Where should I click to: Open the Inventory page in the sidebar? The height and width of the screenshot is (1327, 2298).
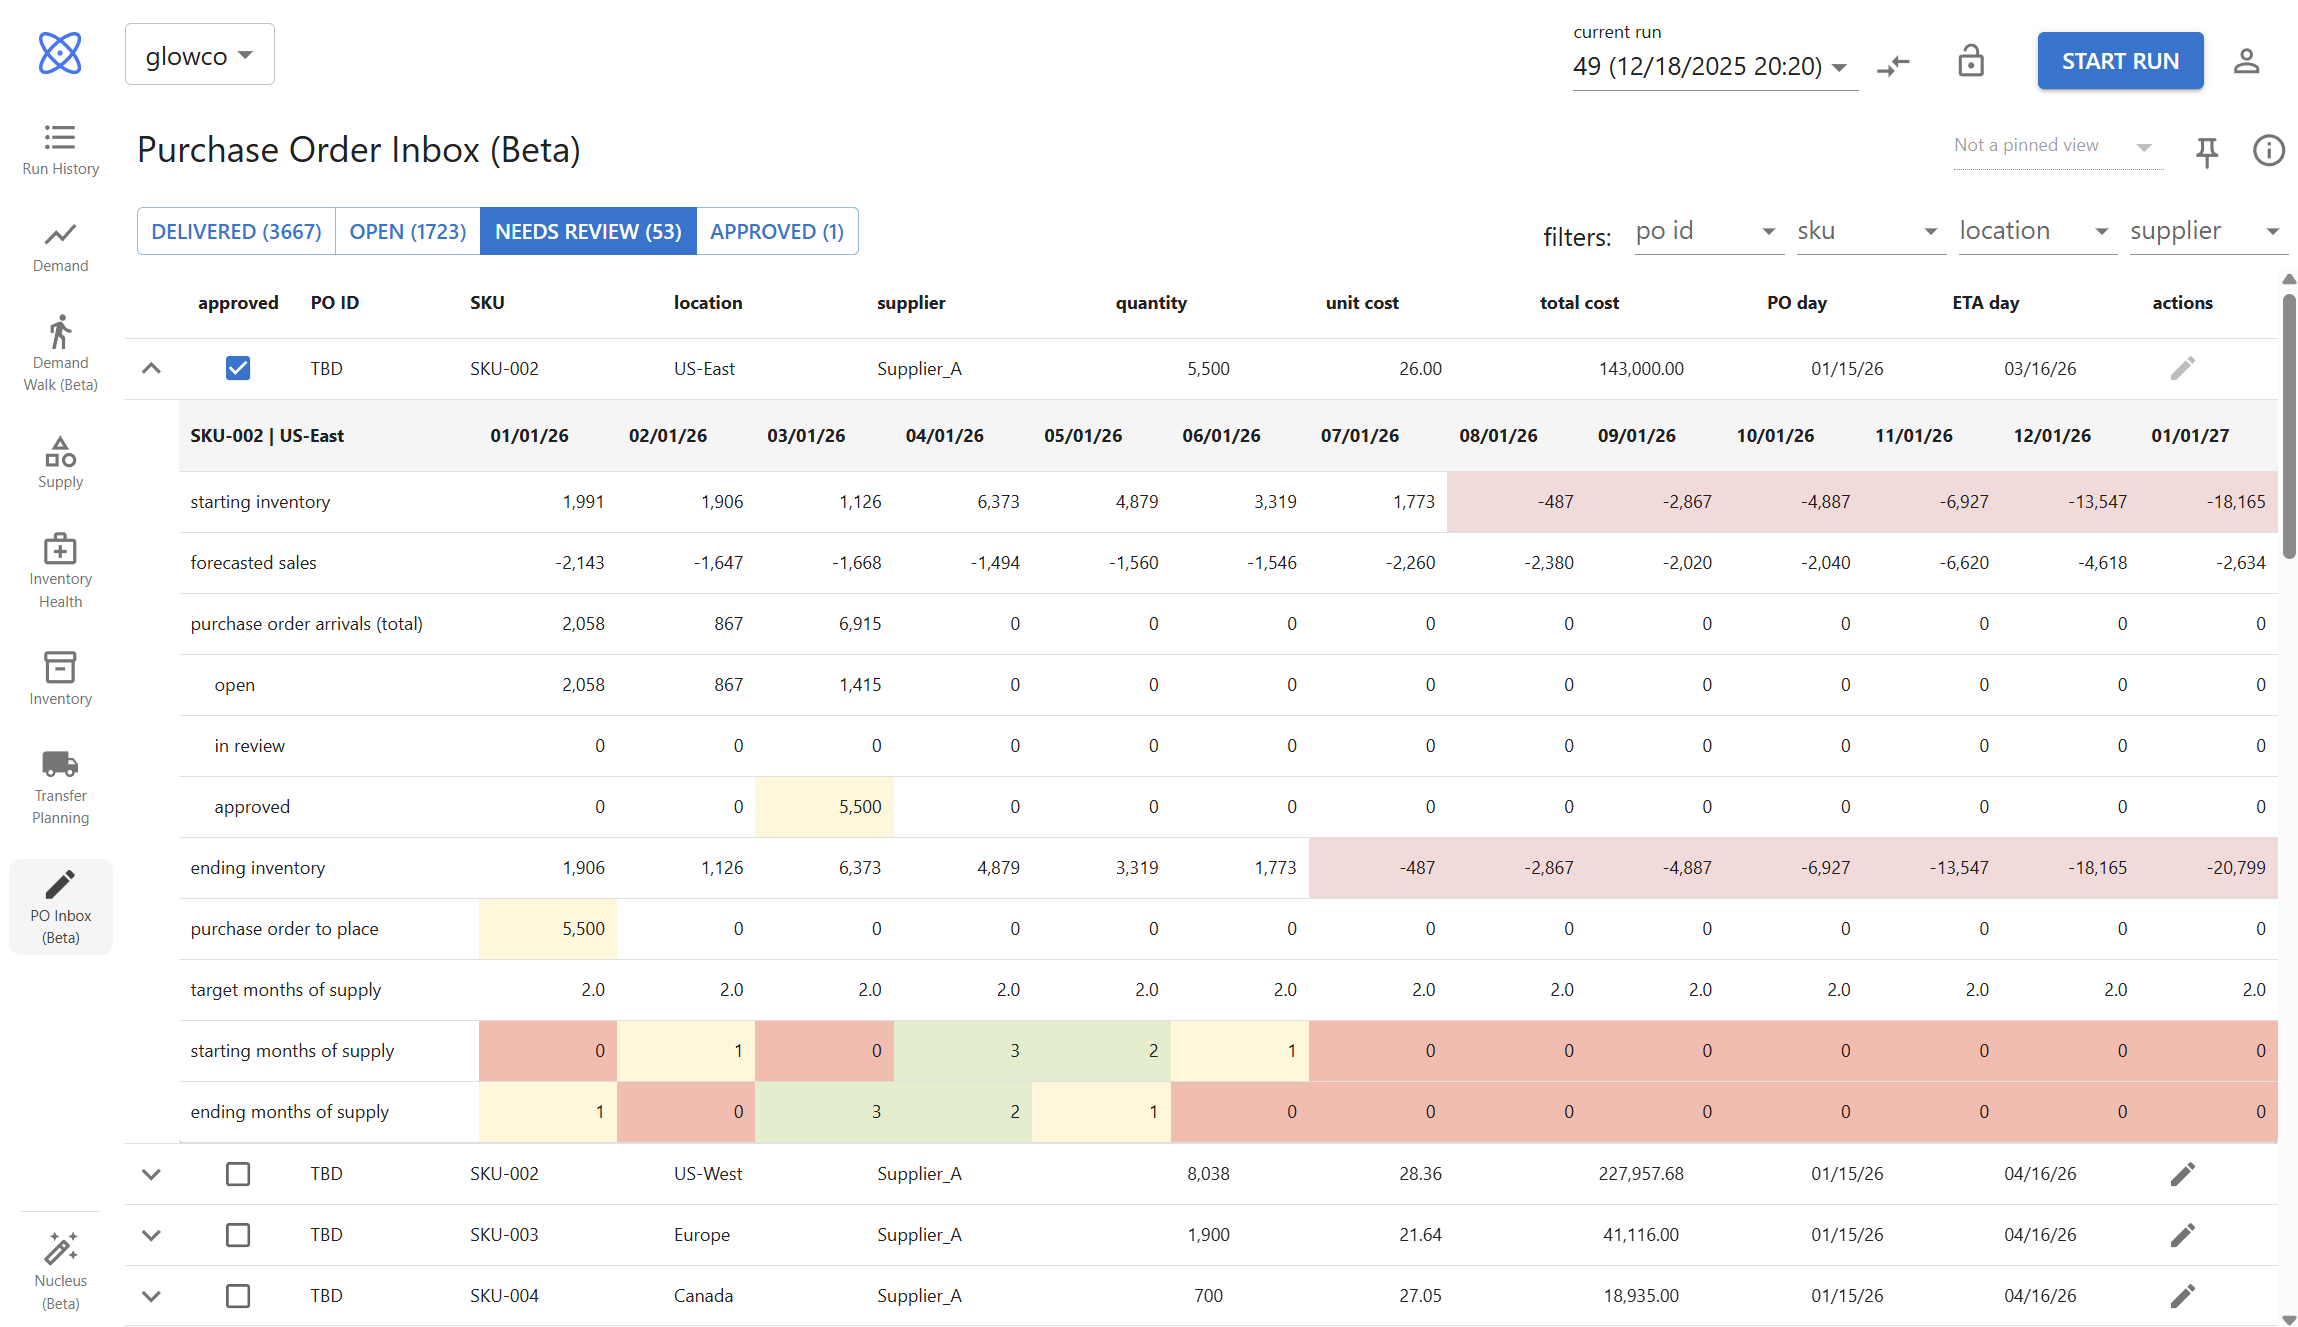click(x=60, y=679)
